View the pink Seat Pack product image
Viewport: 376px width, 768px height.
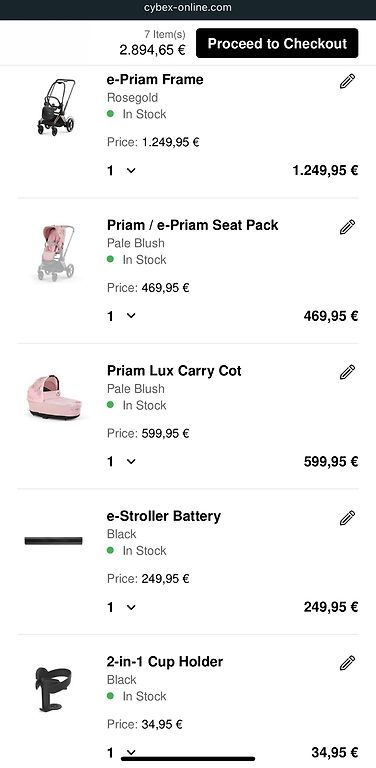point(55,252)
